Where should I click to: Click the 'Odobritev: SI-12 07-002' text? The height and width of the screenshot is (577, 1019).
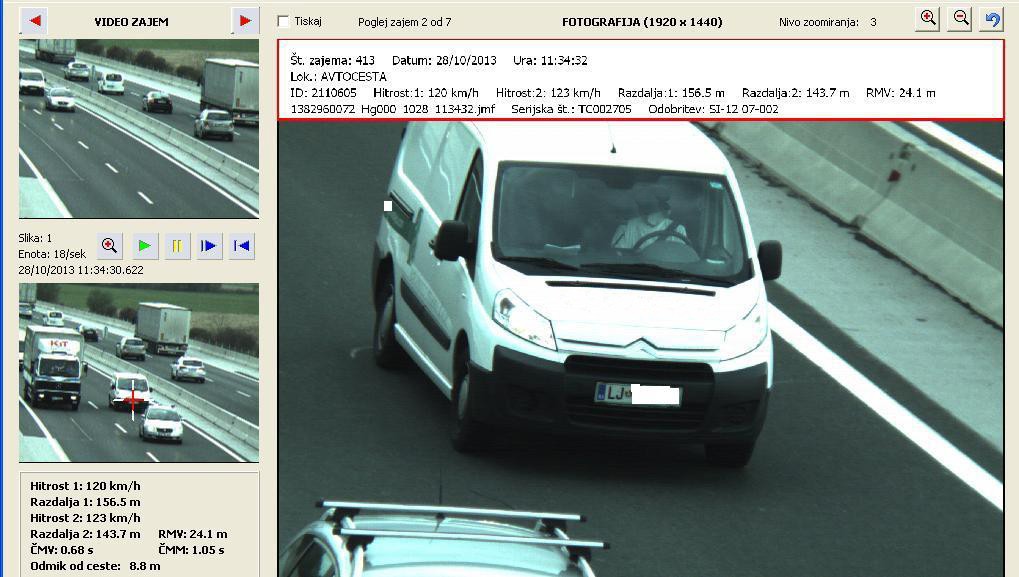pos(713,109)
